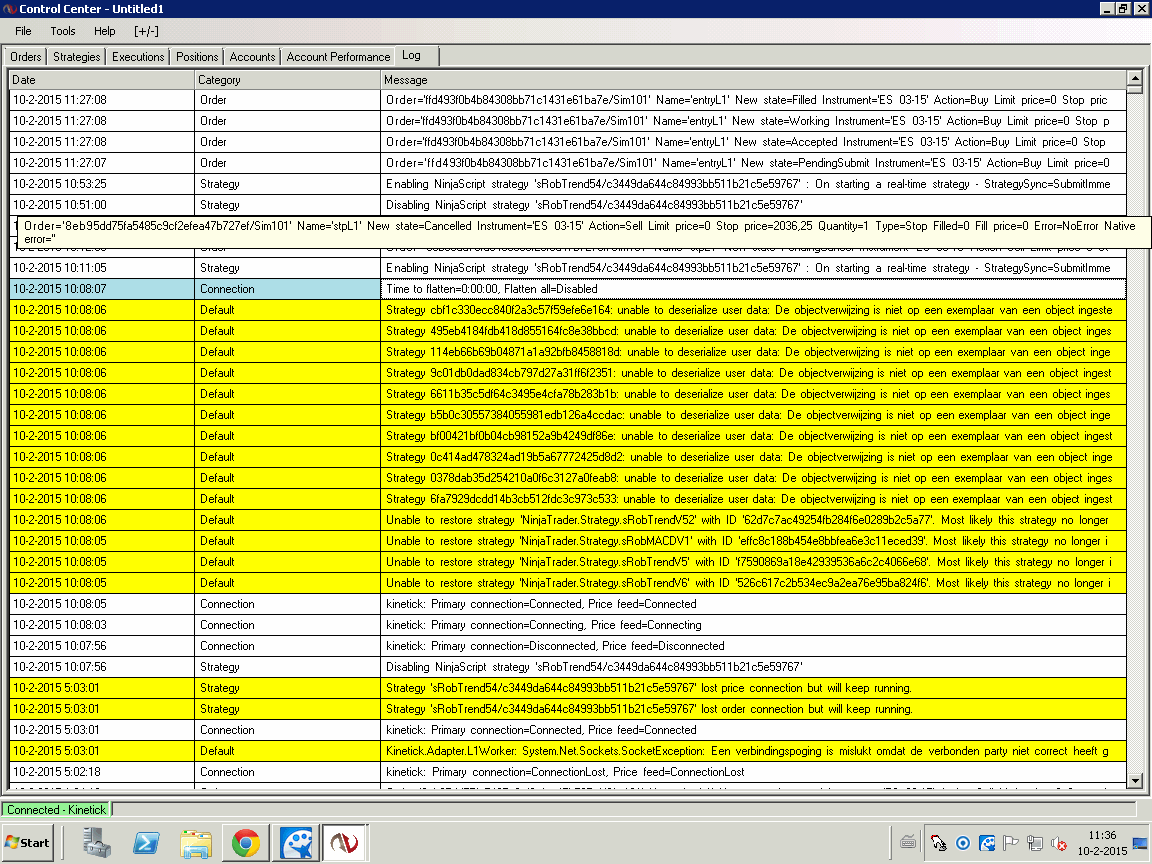Image resolution: width=1152 pixels, height=864 pixels.
Task: Select the Unable to restore sRobMACDV1 row
Action: pos(568,541)
